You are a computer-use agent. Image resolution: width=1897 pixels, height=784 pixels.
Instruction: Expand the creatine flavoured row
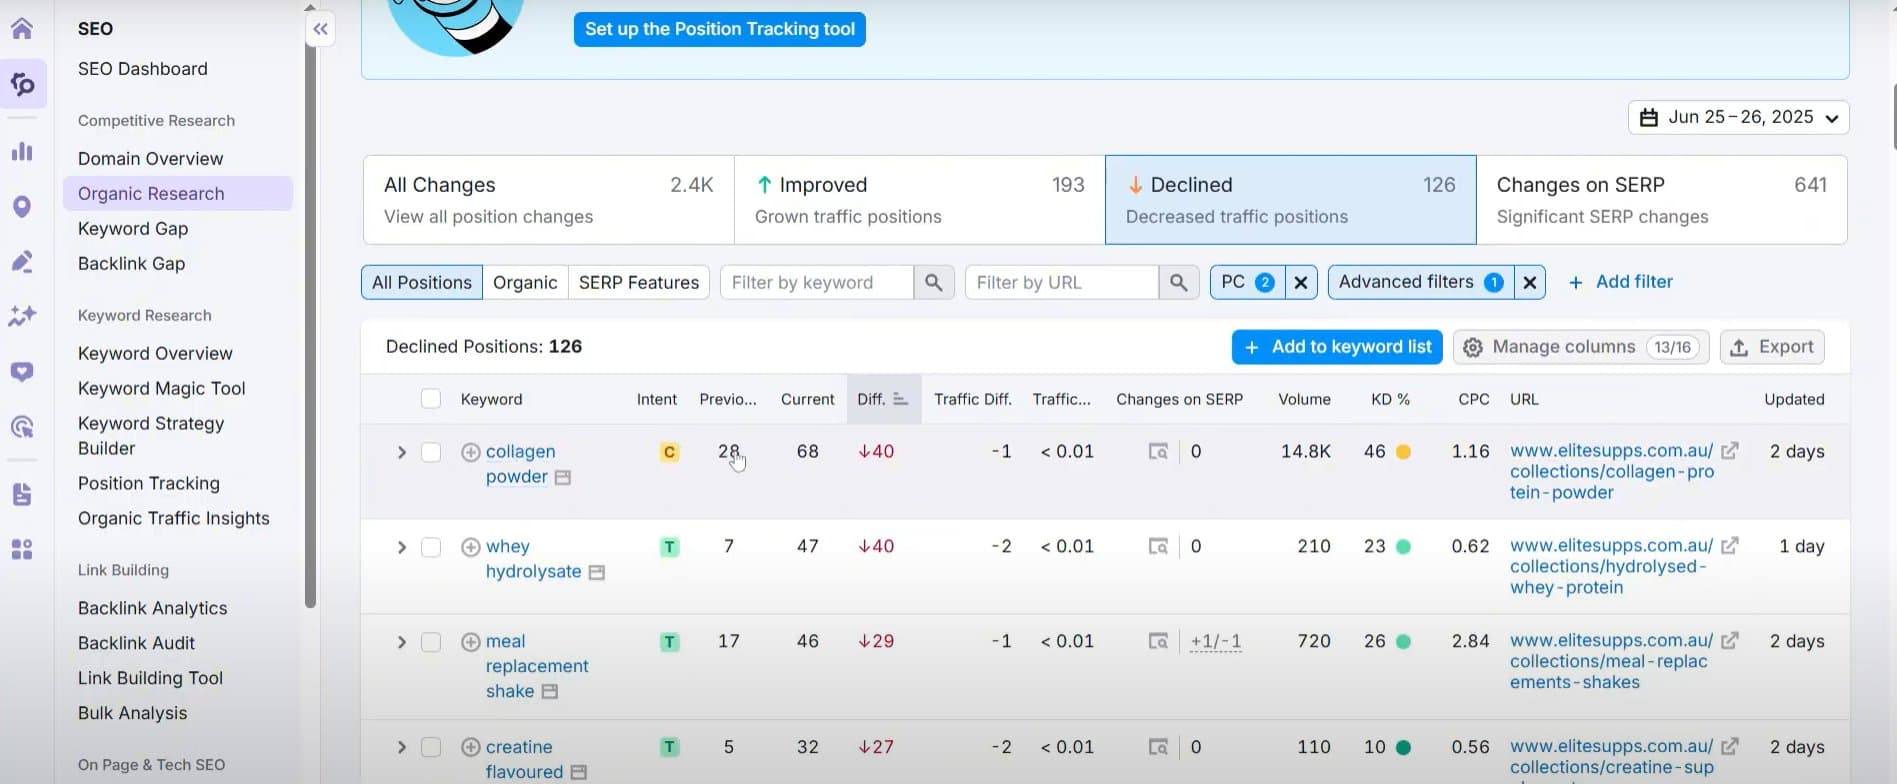pyautogui.click(x=401, y=747)
